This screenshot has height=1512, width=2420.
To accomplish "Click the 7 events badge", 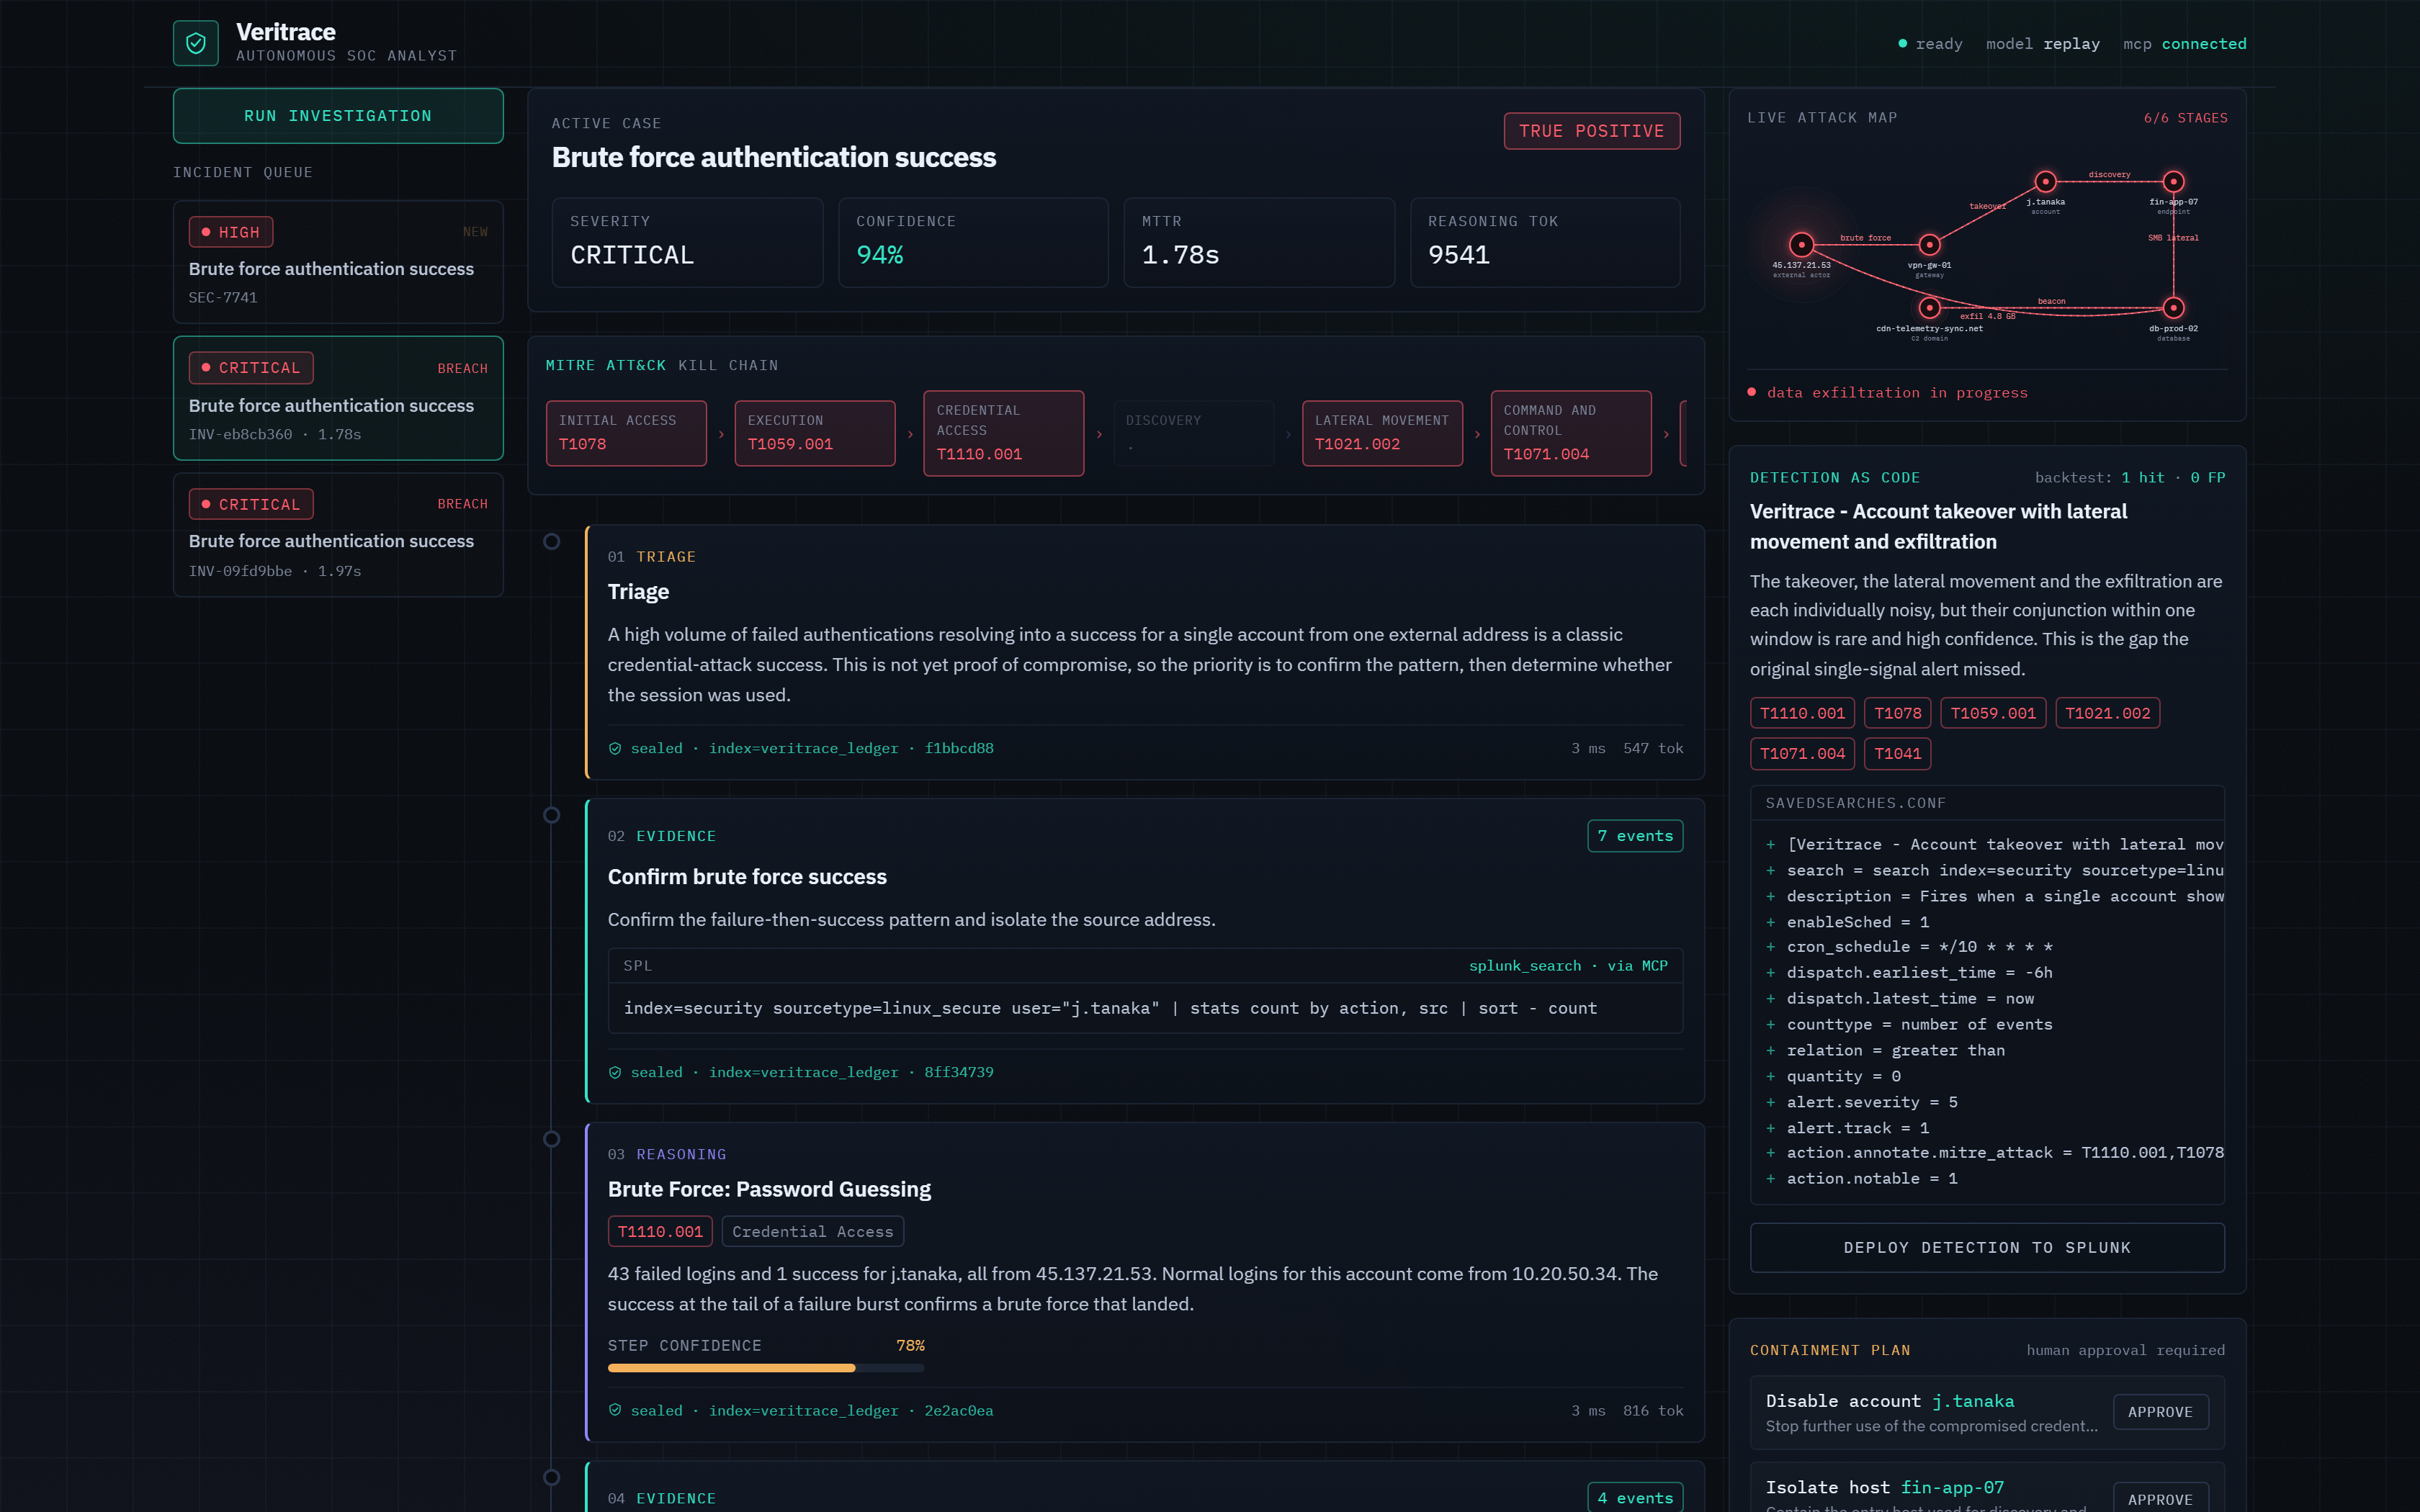I will [x=1634, y=836].
